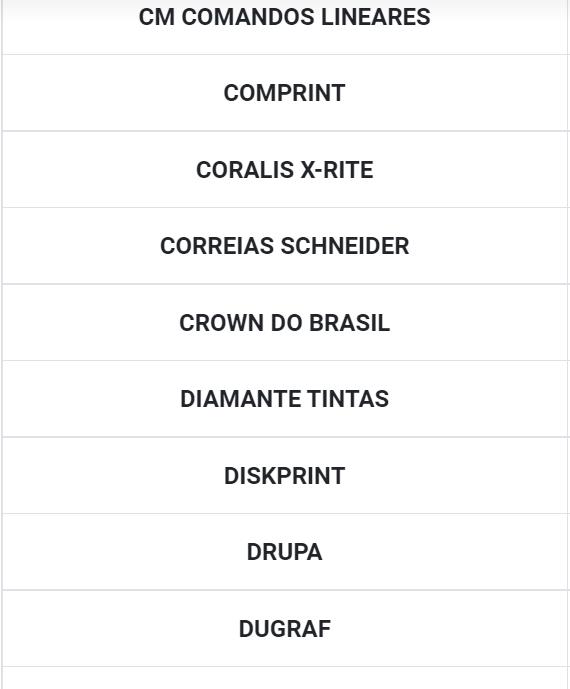Viewport: 570px width, 689px height.
Task: Open the last named company in the list
Action: [x=285, y=628]
